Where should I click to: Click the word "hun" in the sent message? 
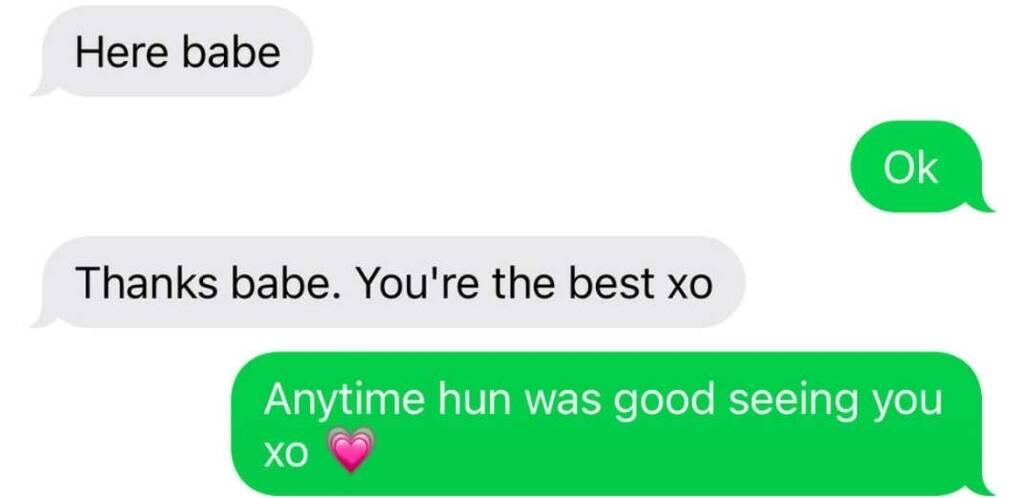[475, 401]
